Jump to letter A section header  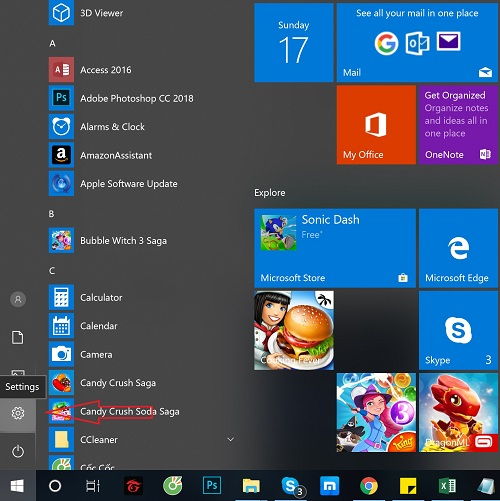[52, 43]
